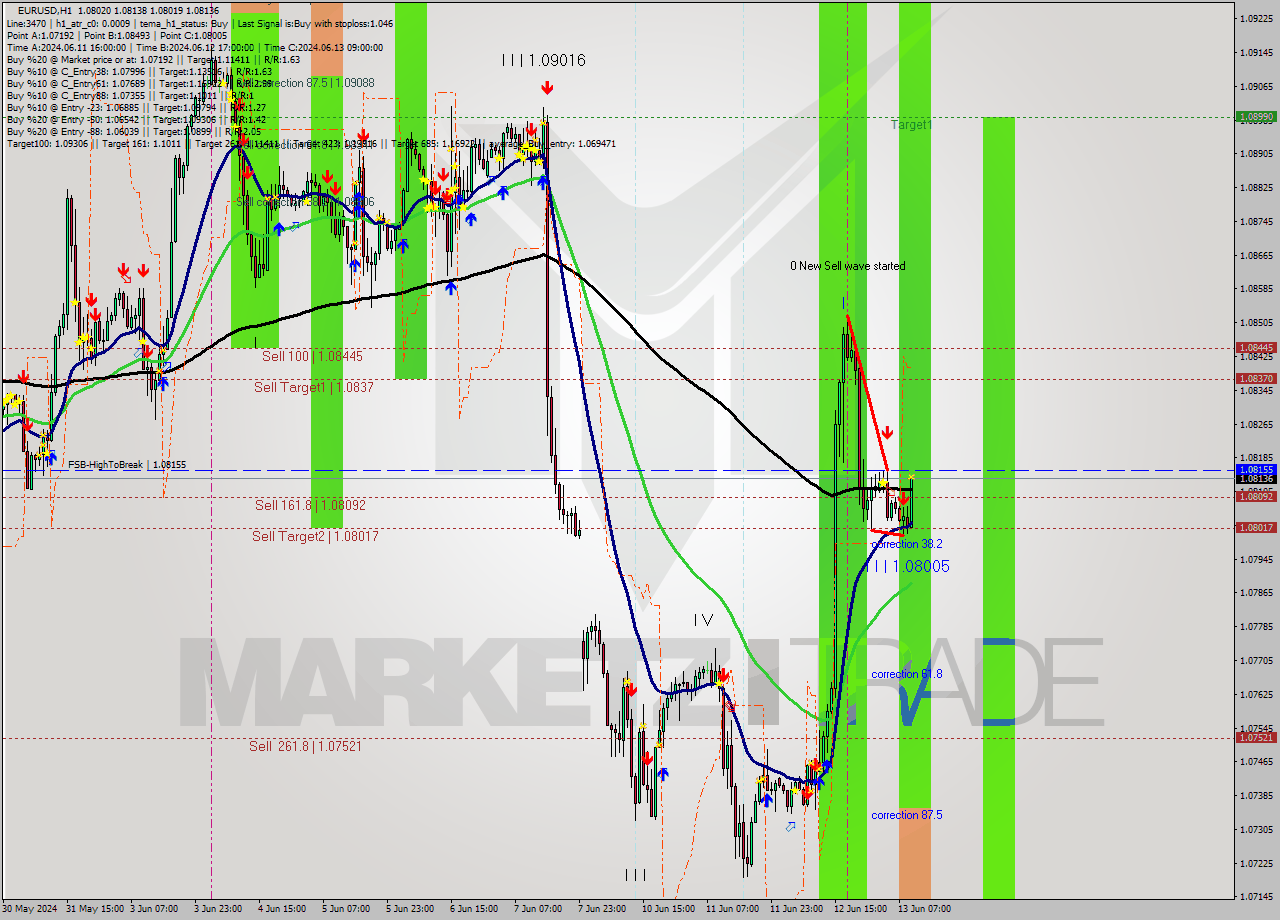Viewport: 1280px width, 920px height.
Task: Click the 'correction 38.2' label
Action: pos(906,544)
